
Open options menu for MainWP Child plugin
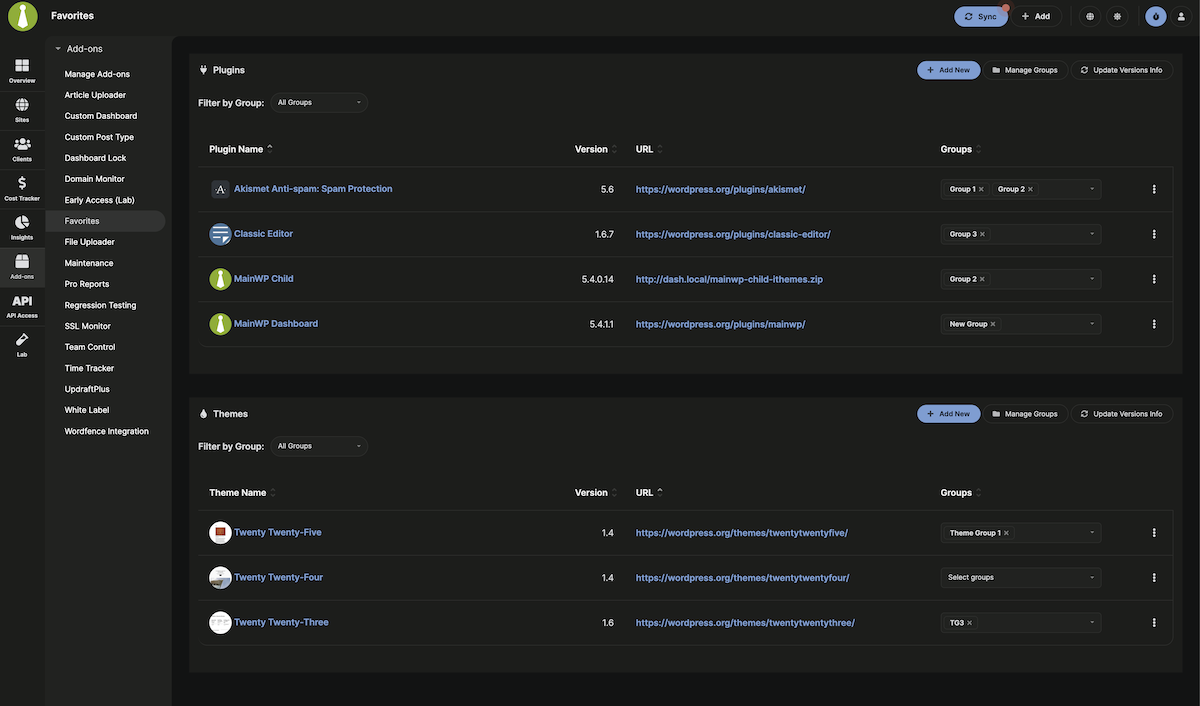point(1152,277)
